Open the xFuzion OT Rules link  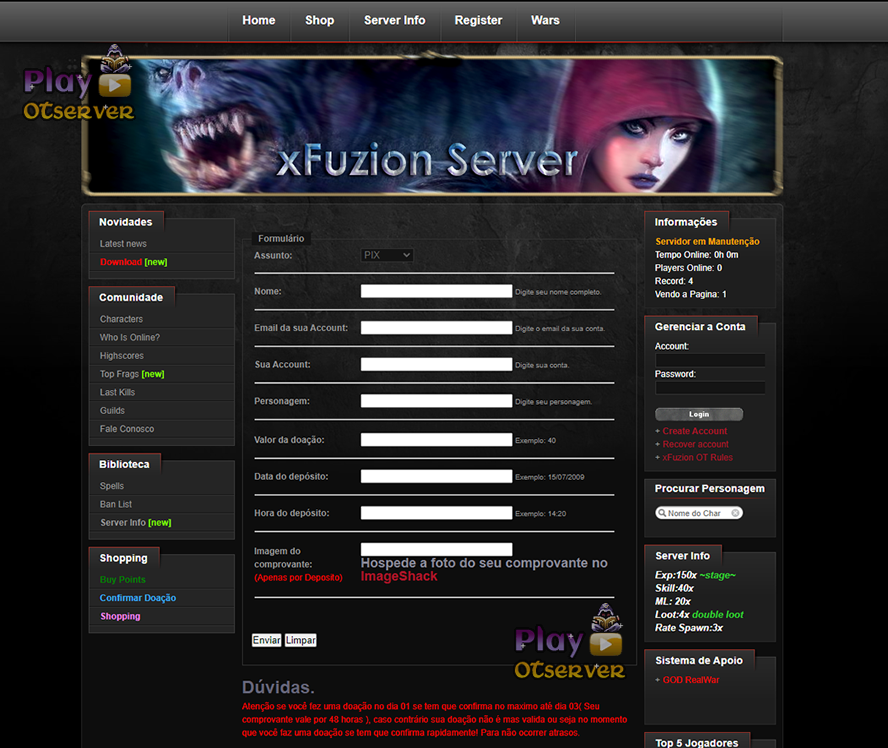pos(697,458)
